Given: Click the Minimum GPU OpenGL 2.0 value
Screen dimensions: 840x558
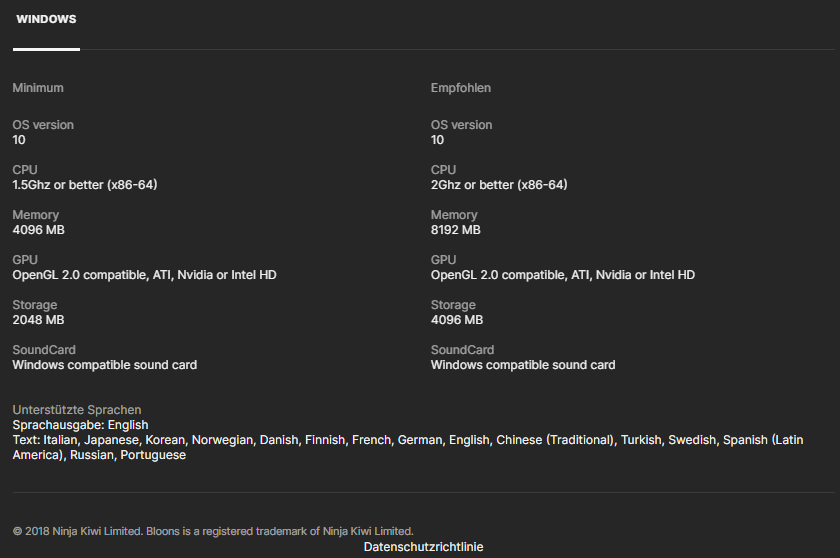Looking at the screenshot, I should [144, 275].
